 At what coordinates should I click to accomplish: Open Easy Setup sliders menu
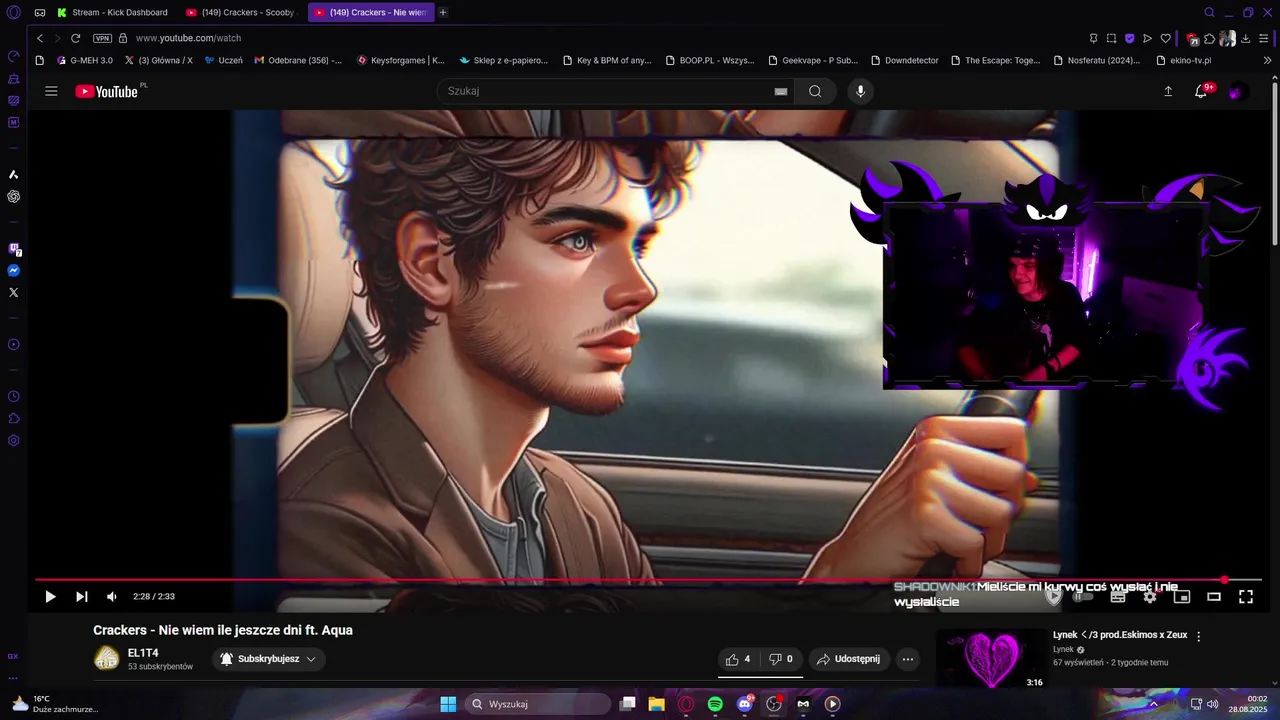[x=1264, y=38]
